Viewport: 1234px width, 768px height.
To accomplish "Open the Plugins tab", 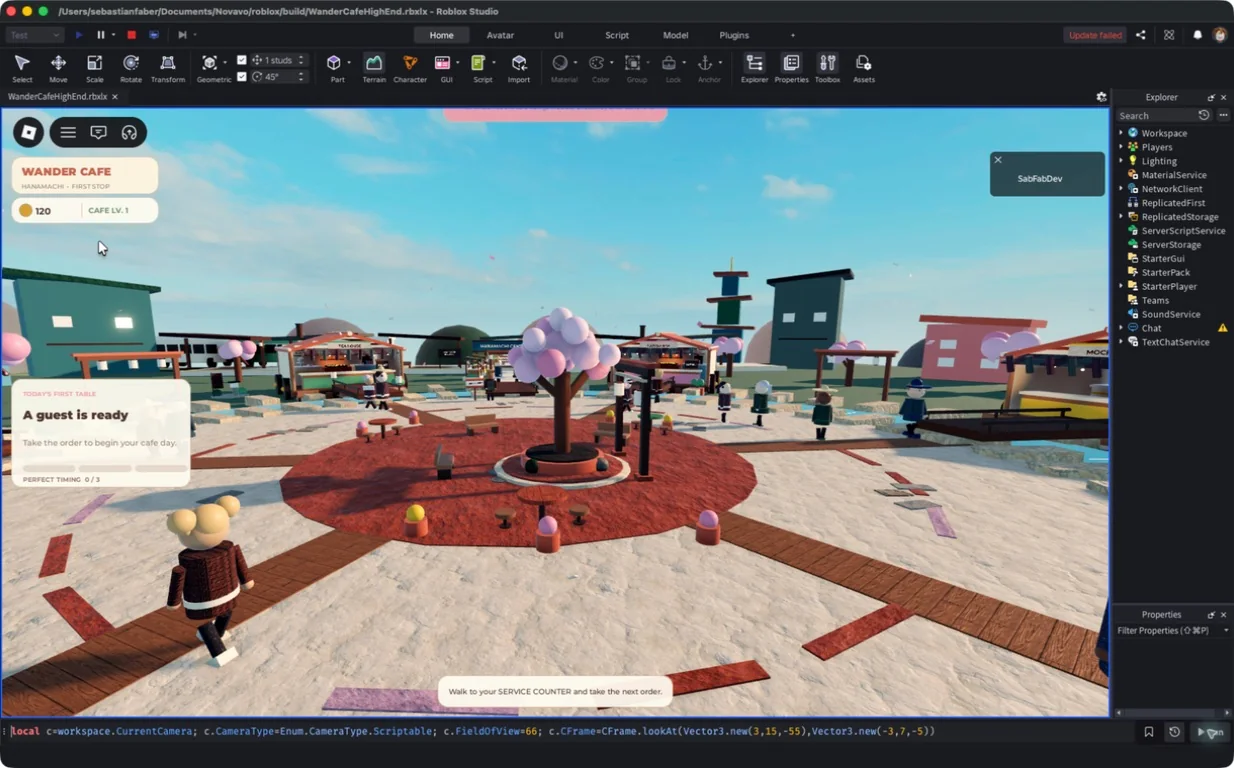I will point(734,35).
